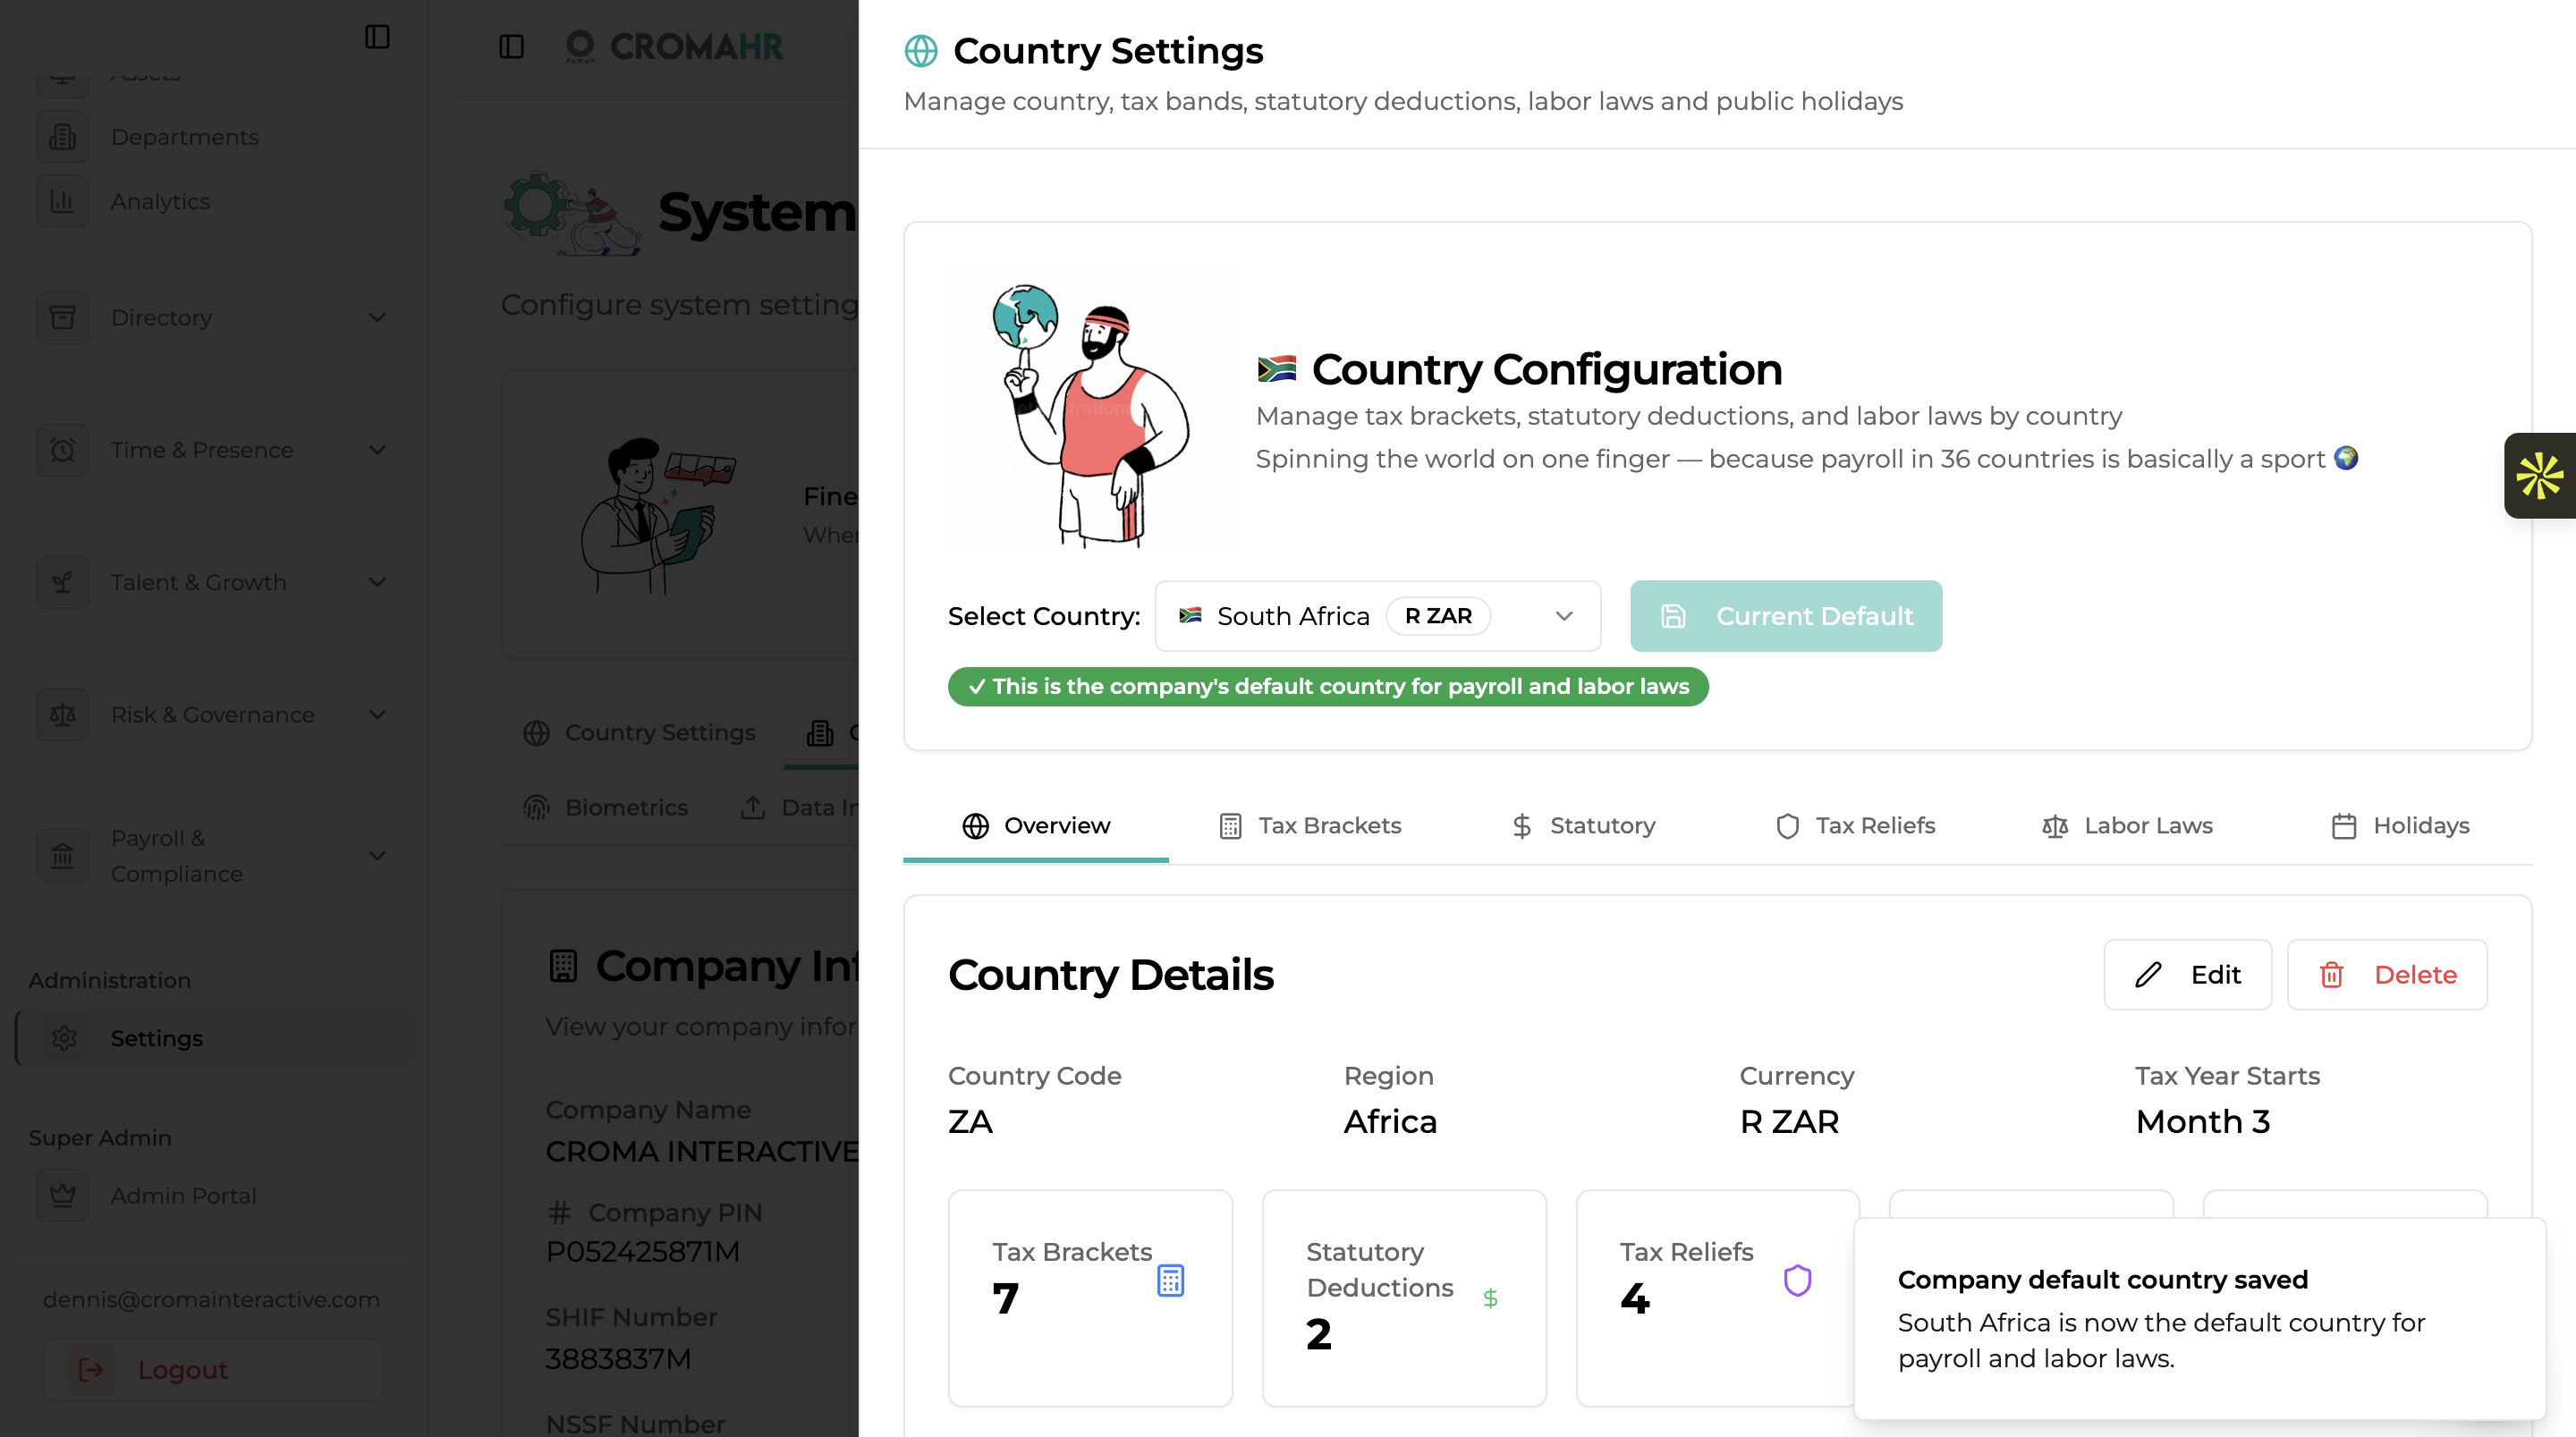Click the Data Import upload icon
This screenshot has height=1437, width=2576.
pos(753,807)
